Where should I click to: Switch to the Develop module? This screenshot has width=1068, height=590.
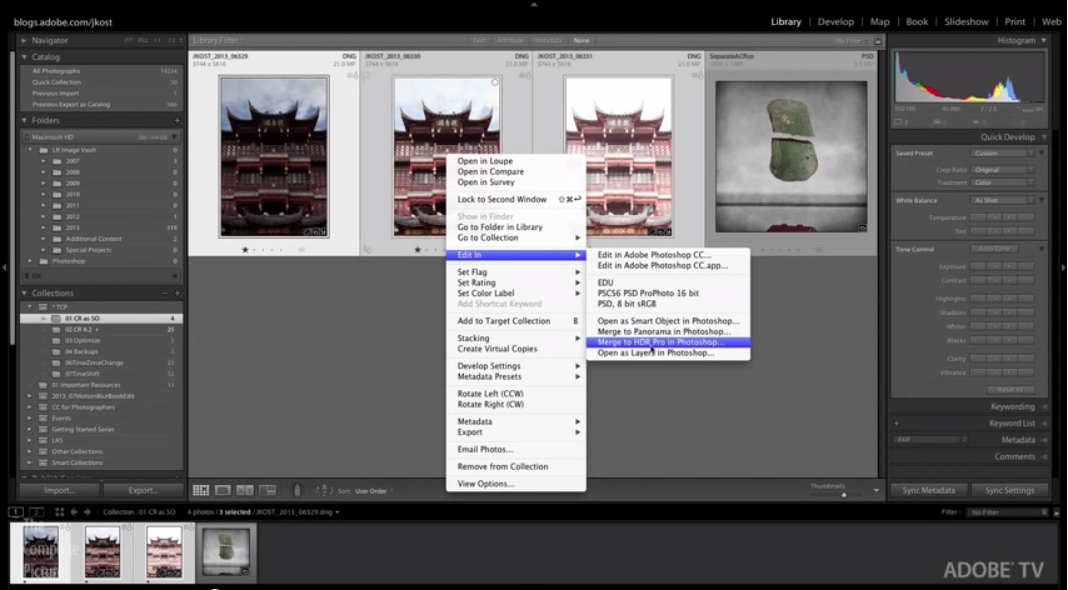click(836, 21)
